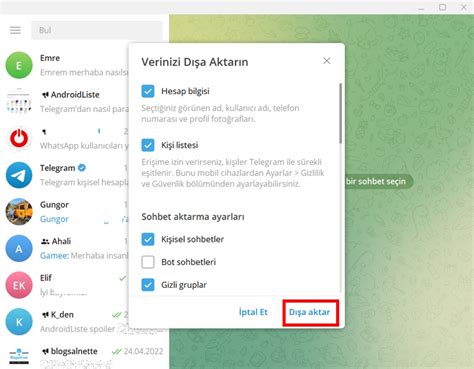Open Emre's green E avatar
This screenshot has width=474, height=369.
click(x=19, y=65)
